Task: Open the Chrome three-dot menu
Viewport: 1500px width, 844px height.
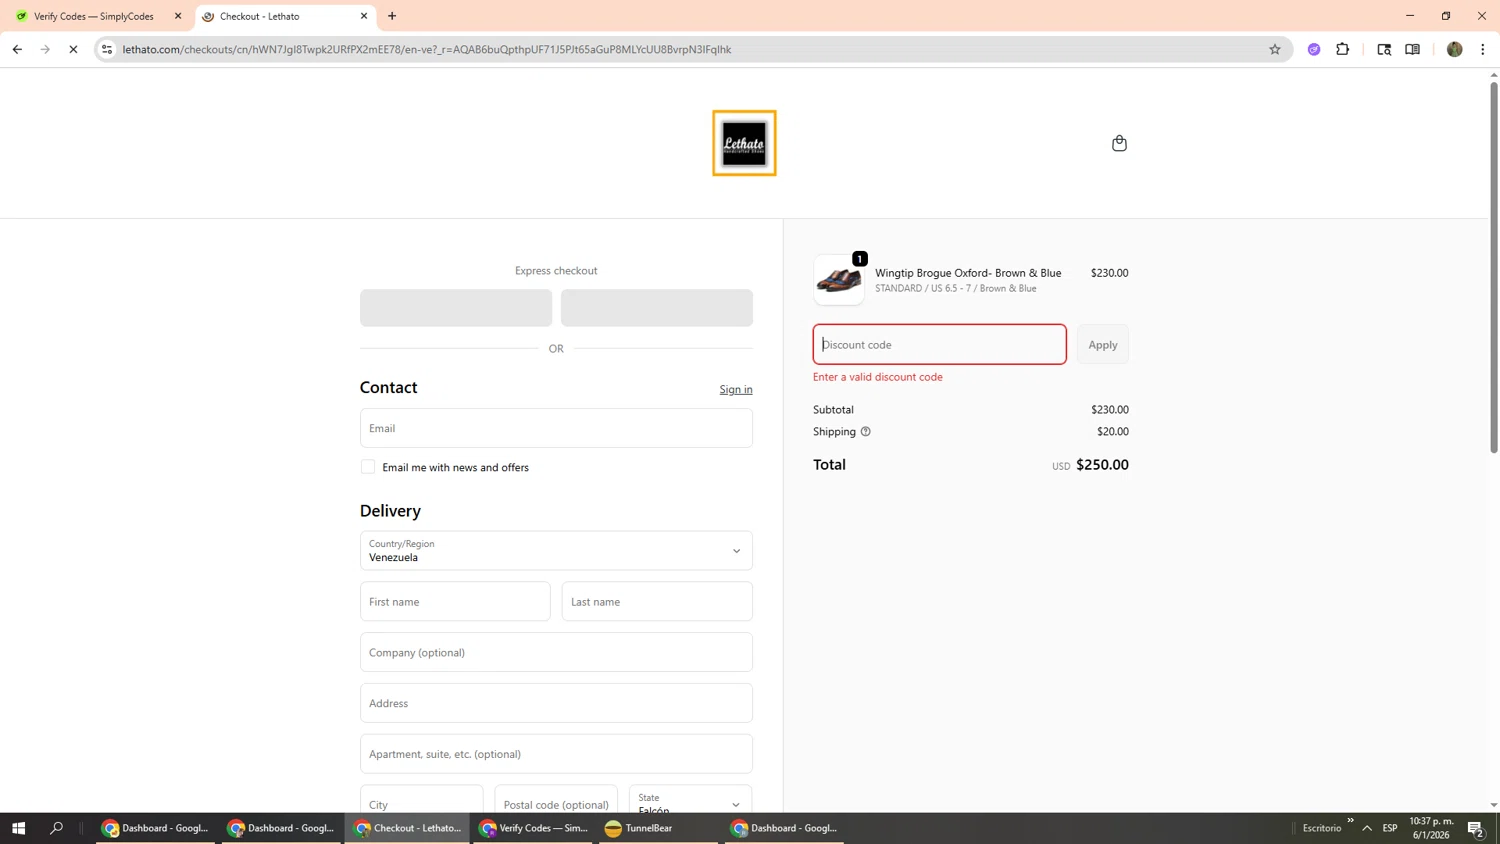Action: (x=1482, y=49)
